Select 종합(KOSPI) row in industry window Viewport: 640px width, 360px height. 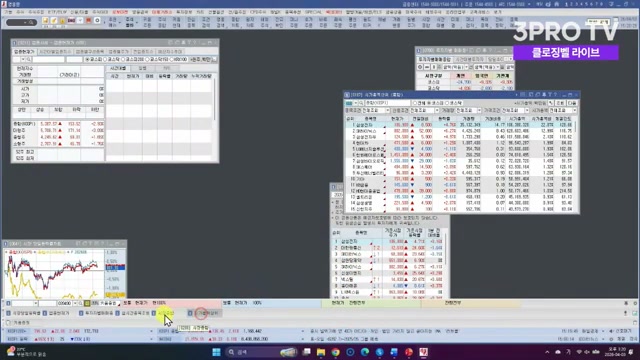point(58,124)
